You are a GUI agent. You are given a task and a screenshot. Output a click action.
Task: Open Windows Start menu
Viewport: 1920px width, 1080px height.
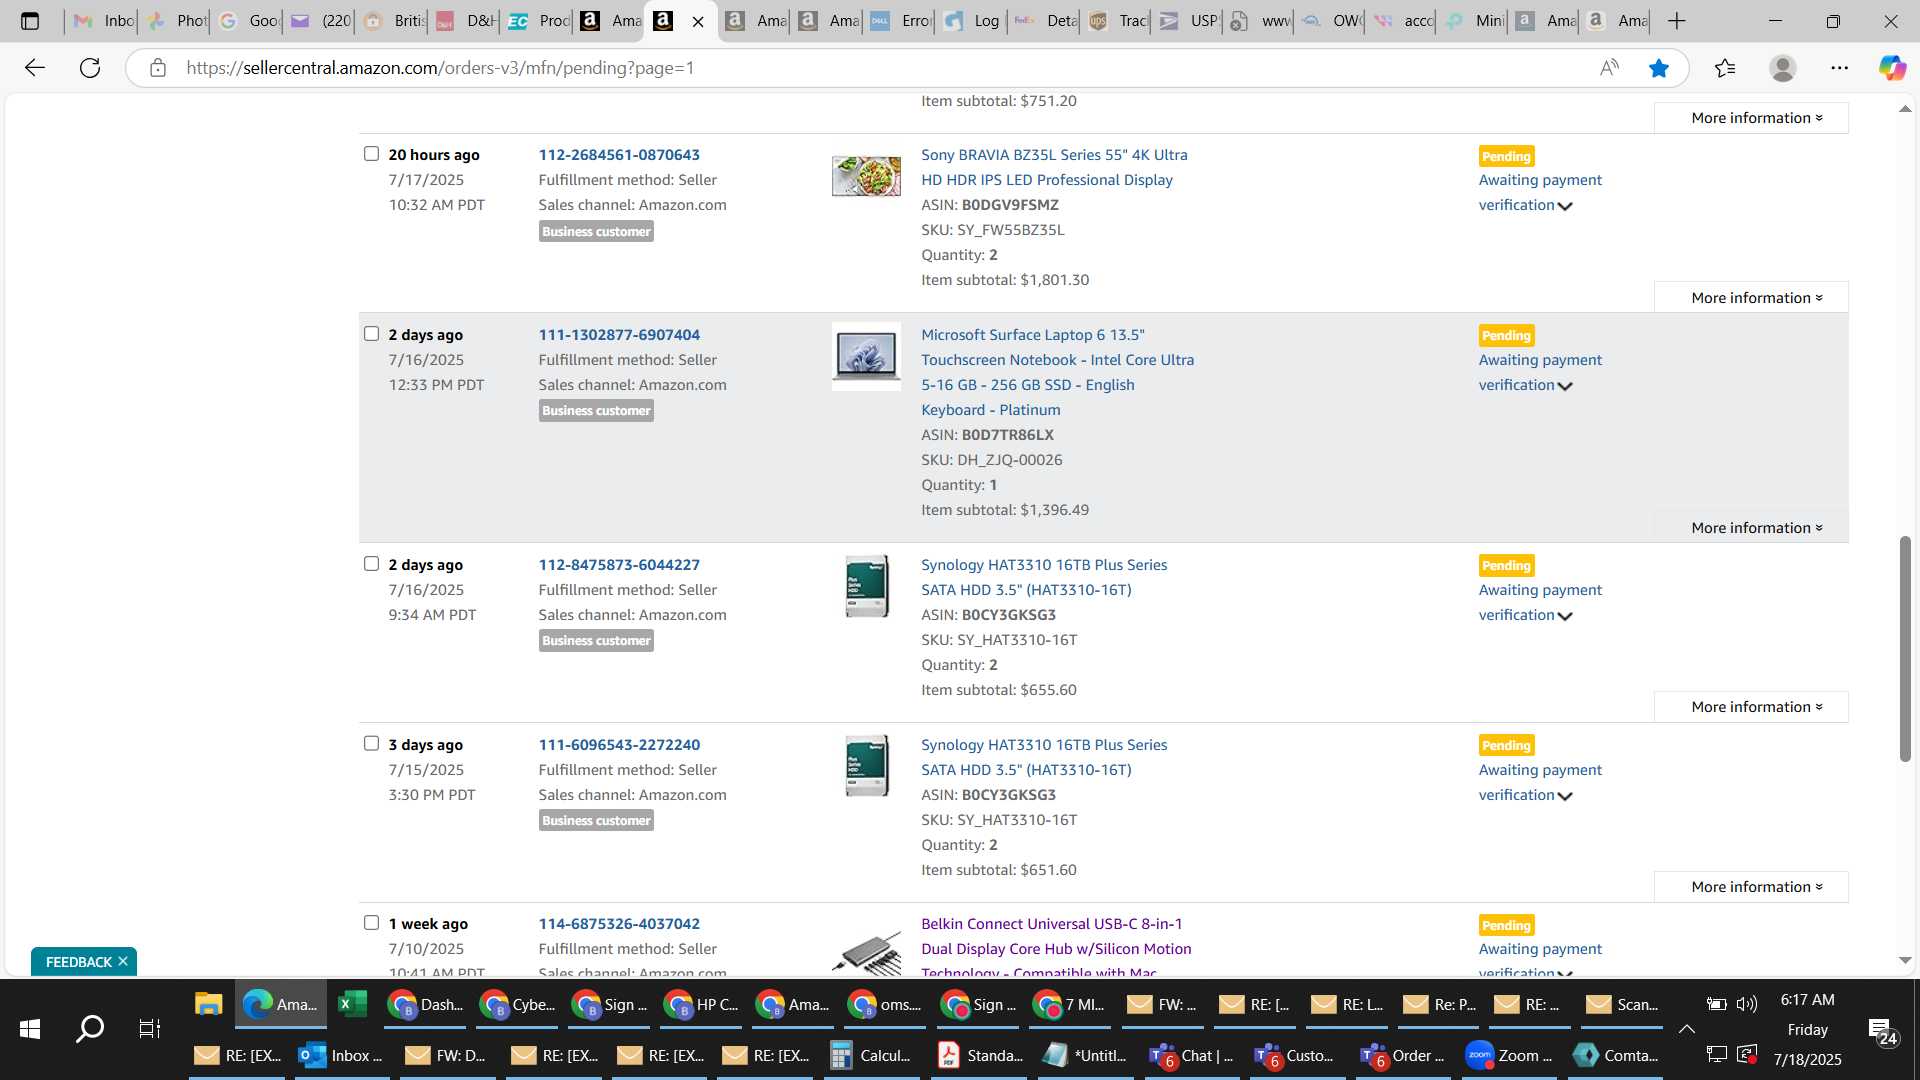(30, 1028)
